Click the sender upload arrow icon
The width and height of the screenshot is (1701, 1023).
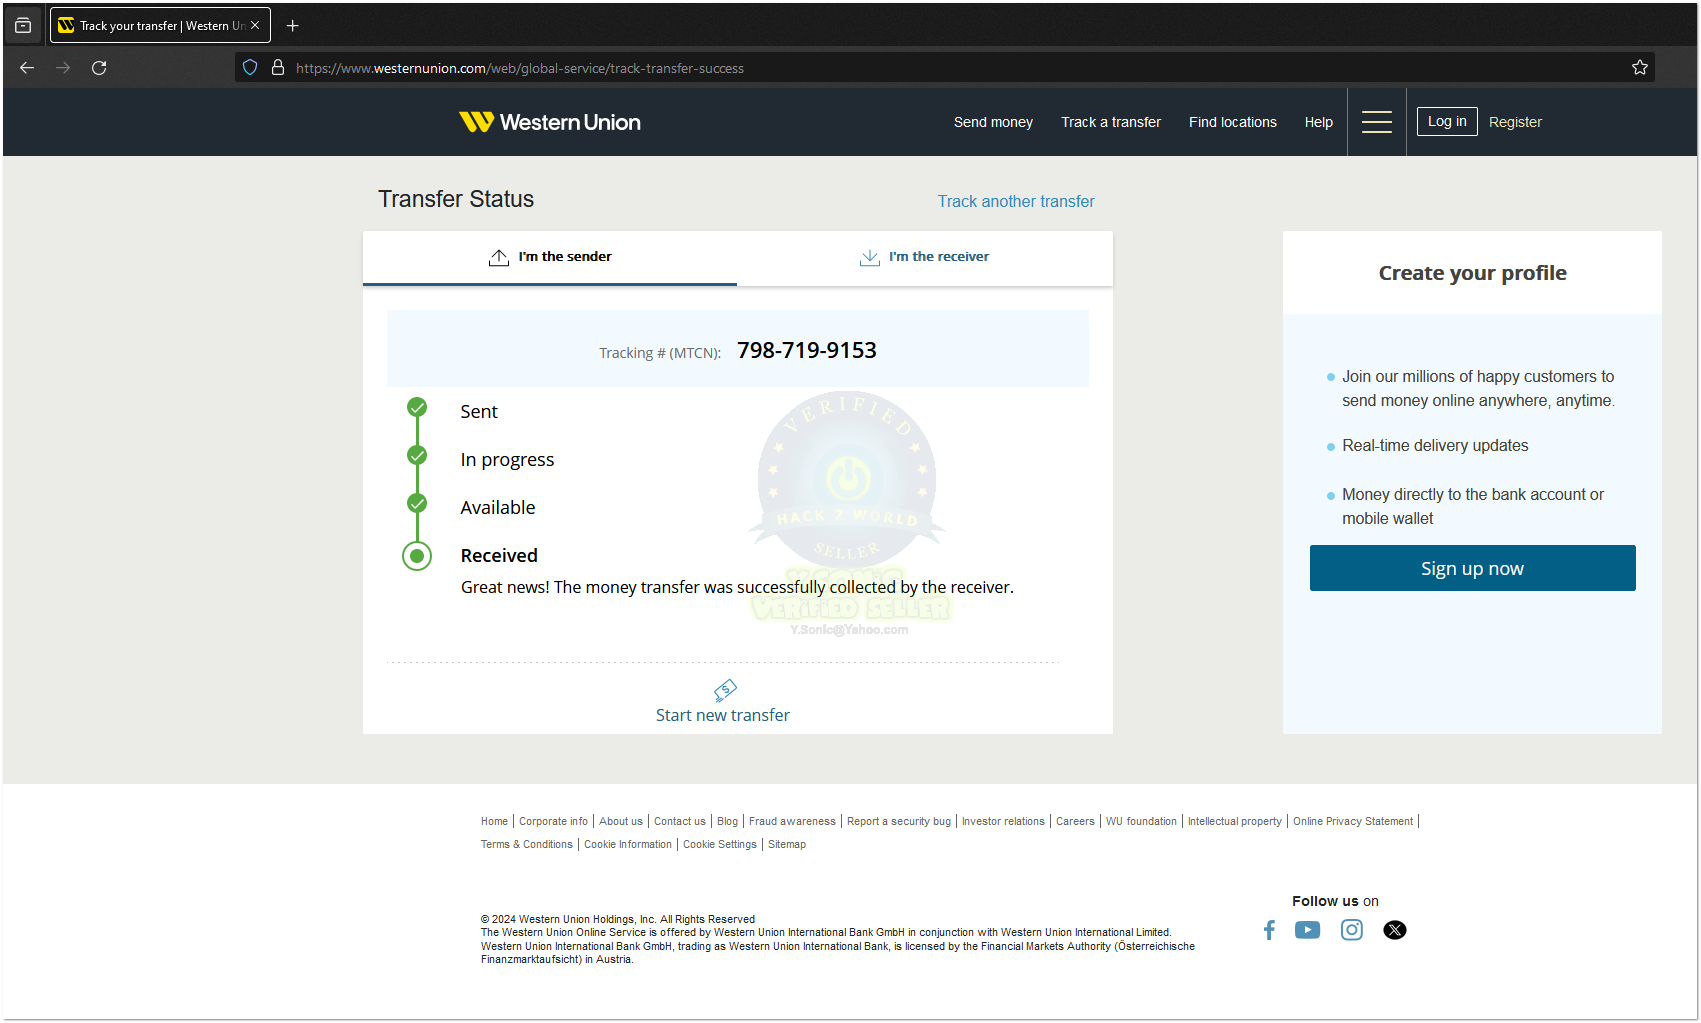499,257
